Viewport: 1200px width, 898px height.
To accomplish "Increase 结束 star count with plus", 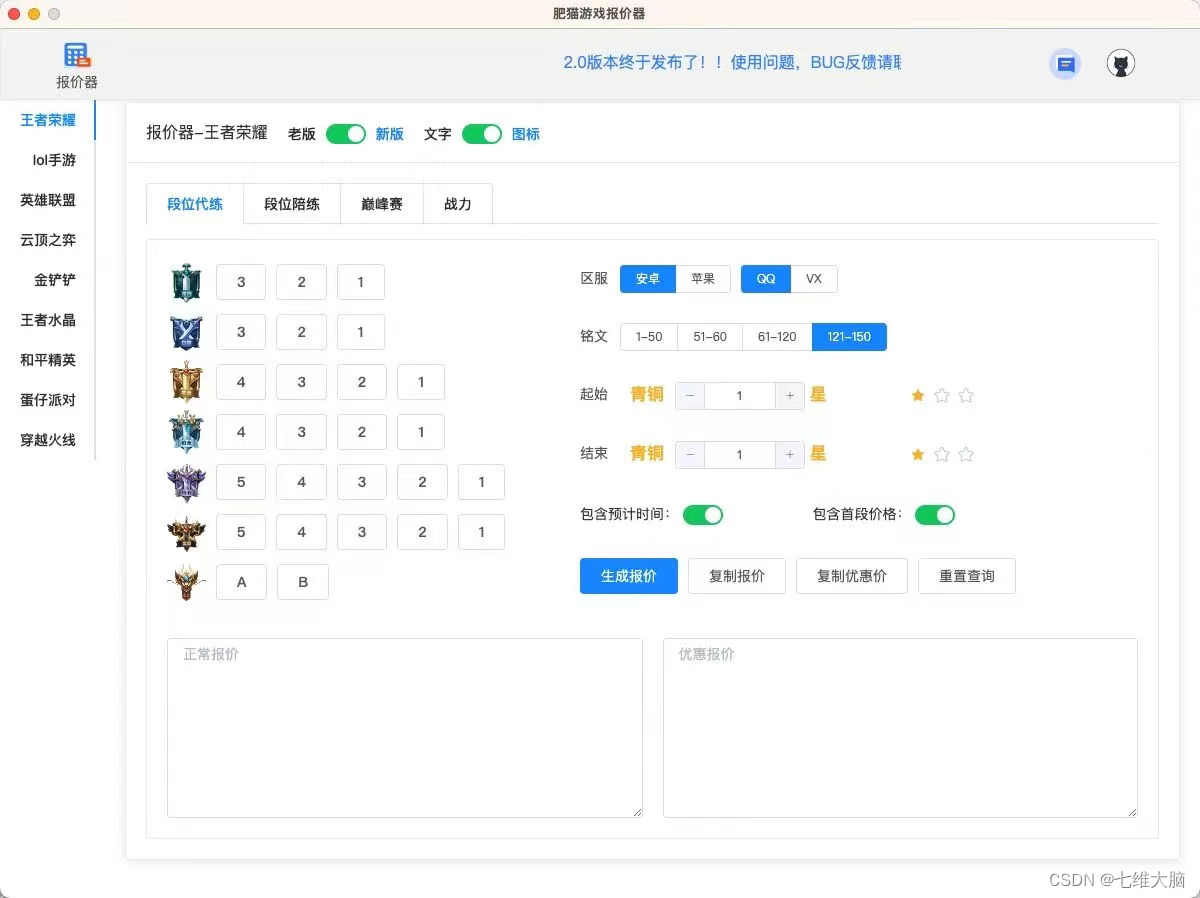I will (790, 454).
